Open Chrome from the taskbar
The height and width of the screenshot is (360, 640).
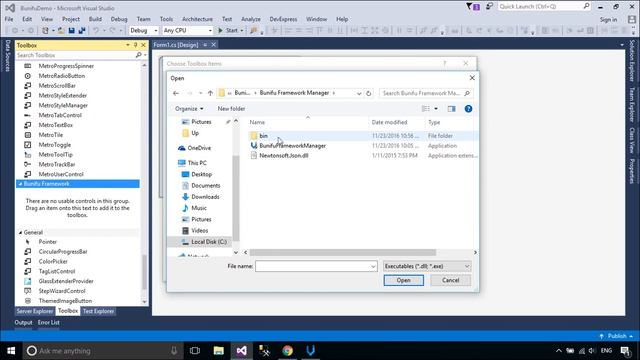(x=287, y=351)
